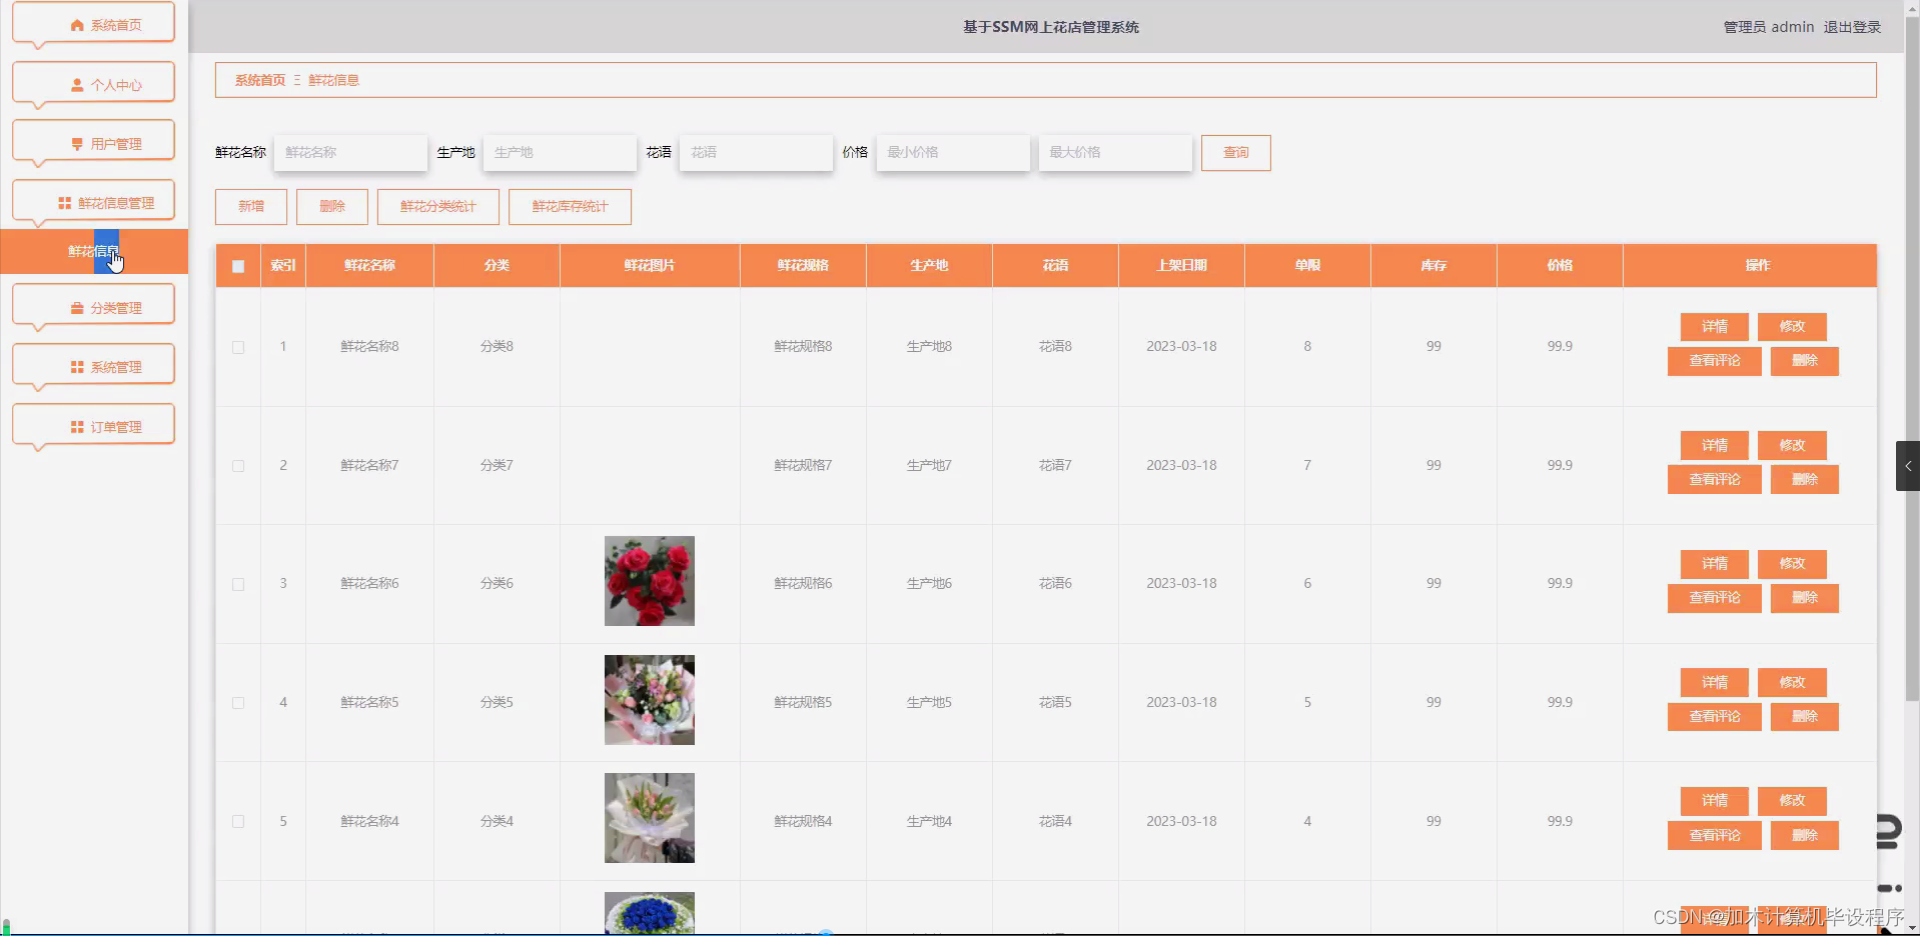Screen dimensions: 1920x936
Task: Check the row checkbox for 鲜花名称5
Action: tap(237, 702)
